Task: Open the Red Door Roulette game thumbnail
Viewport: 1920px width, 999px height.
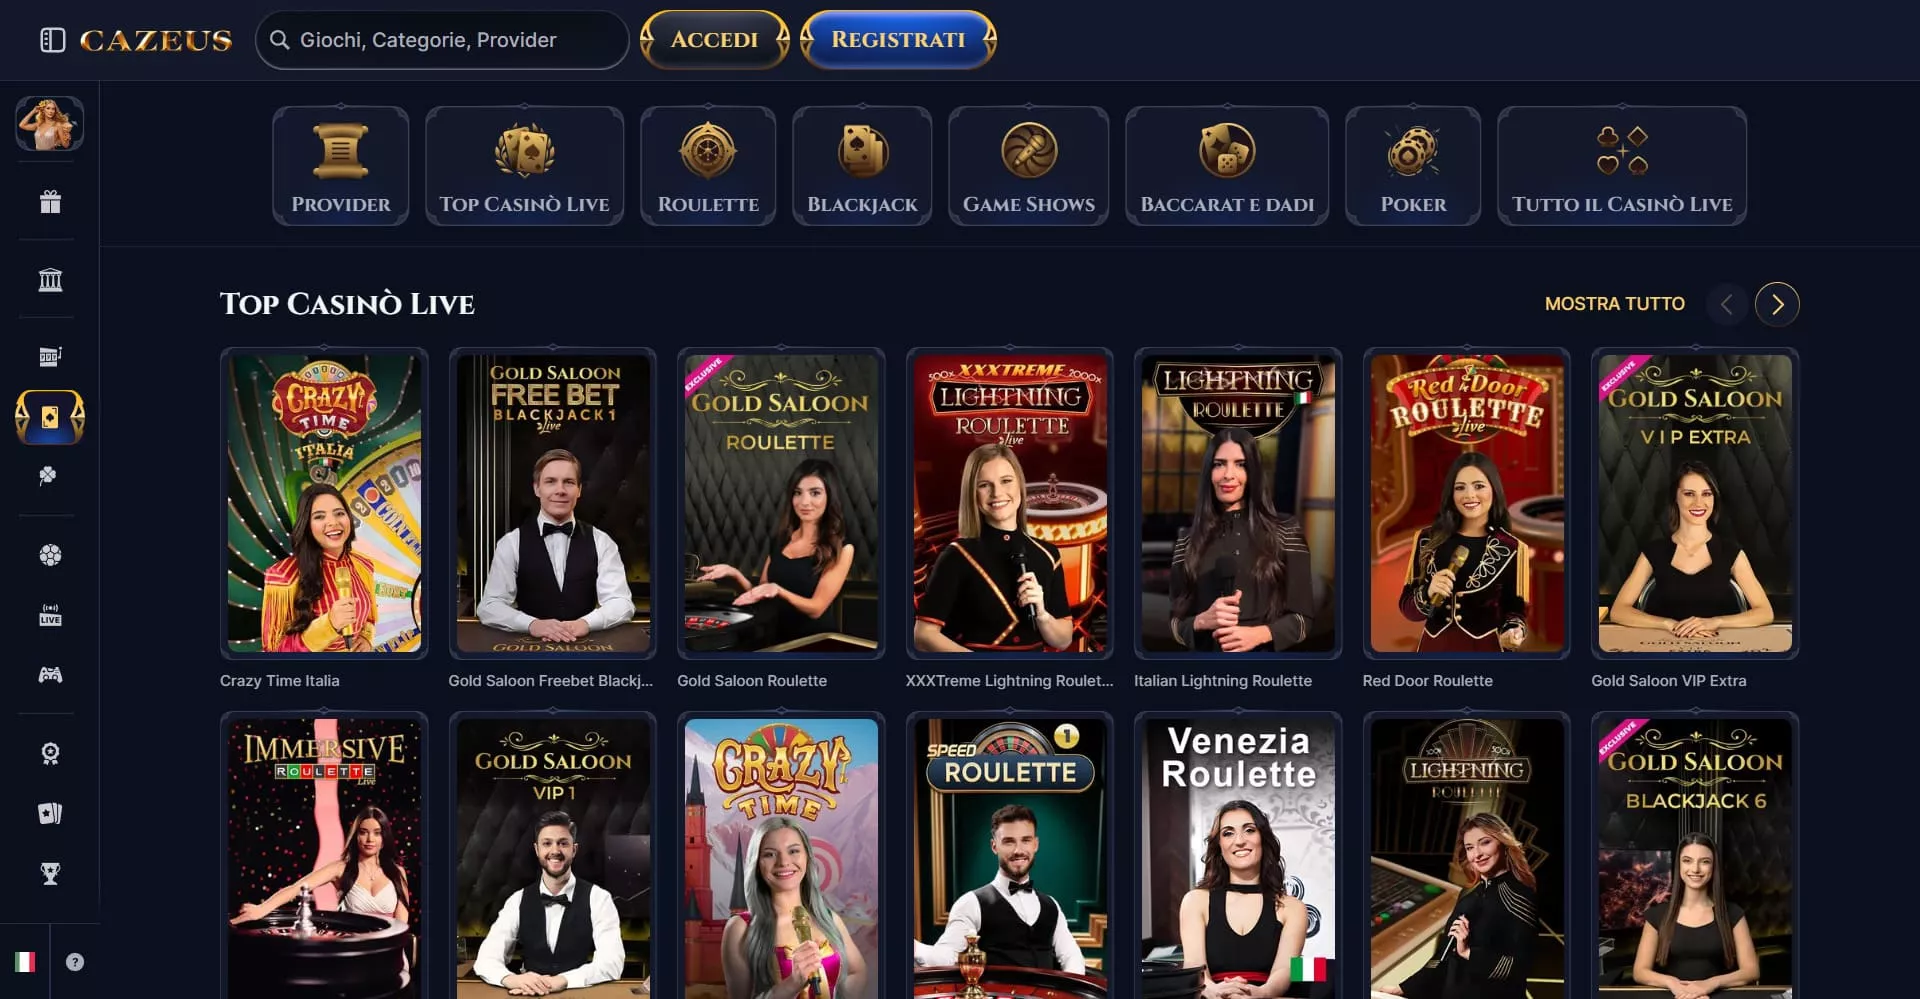Action: coord(1467,503)
